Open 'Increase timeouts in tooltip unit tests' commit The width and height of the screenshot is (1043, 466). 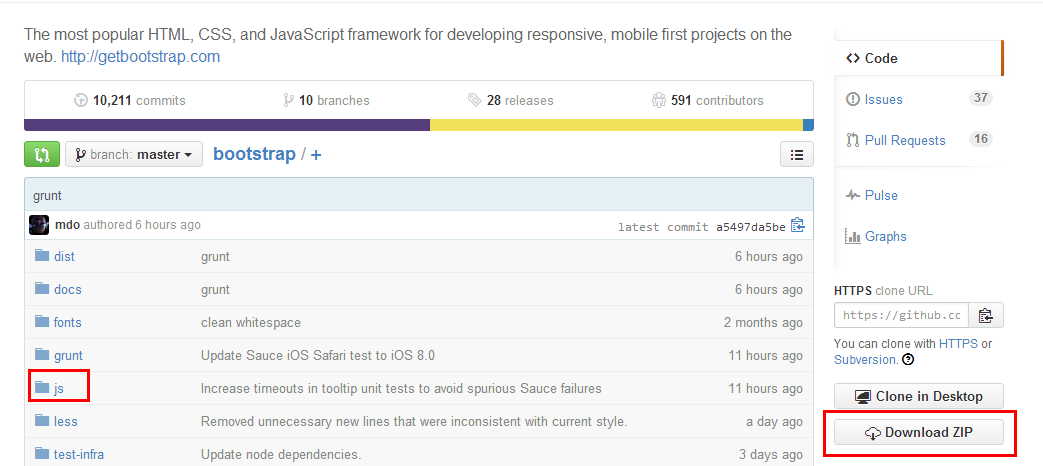(401, 388)
